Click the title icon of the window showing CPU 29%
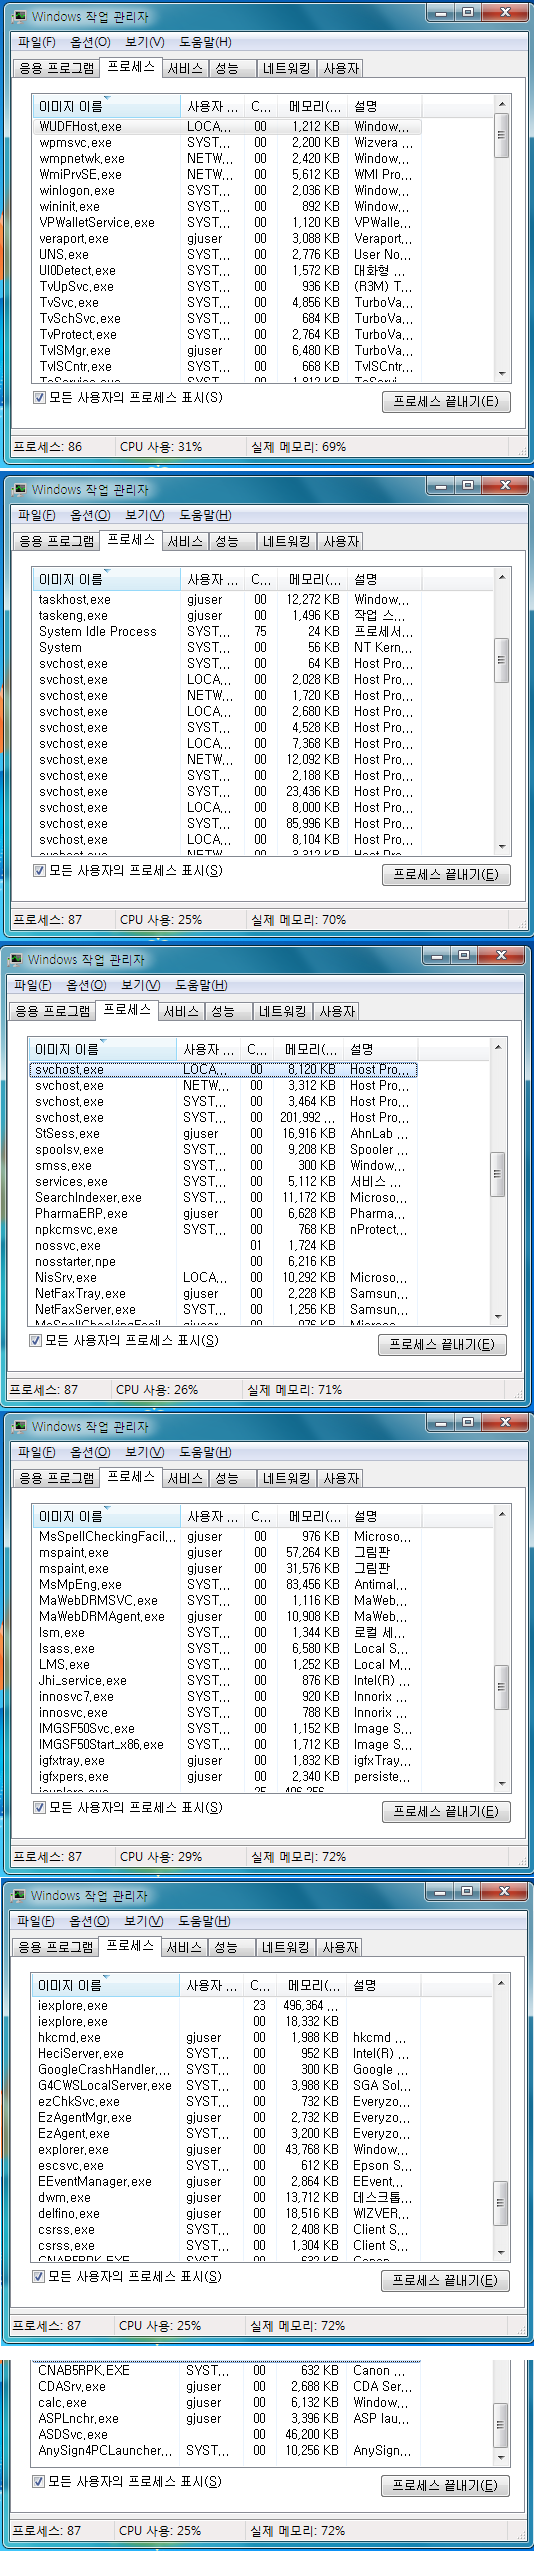Screen dimensions: 534x2553 16,1426
